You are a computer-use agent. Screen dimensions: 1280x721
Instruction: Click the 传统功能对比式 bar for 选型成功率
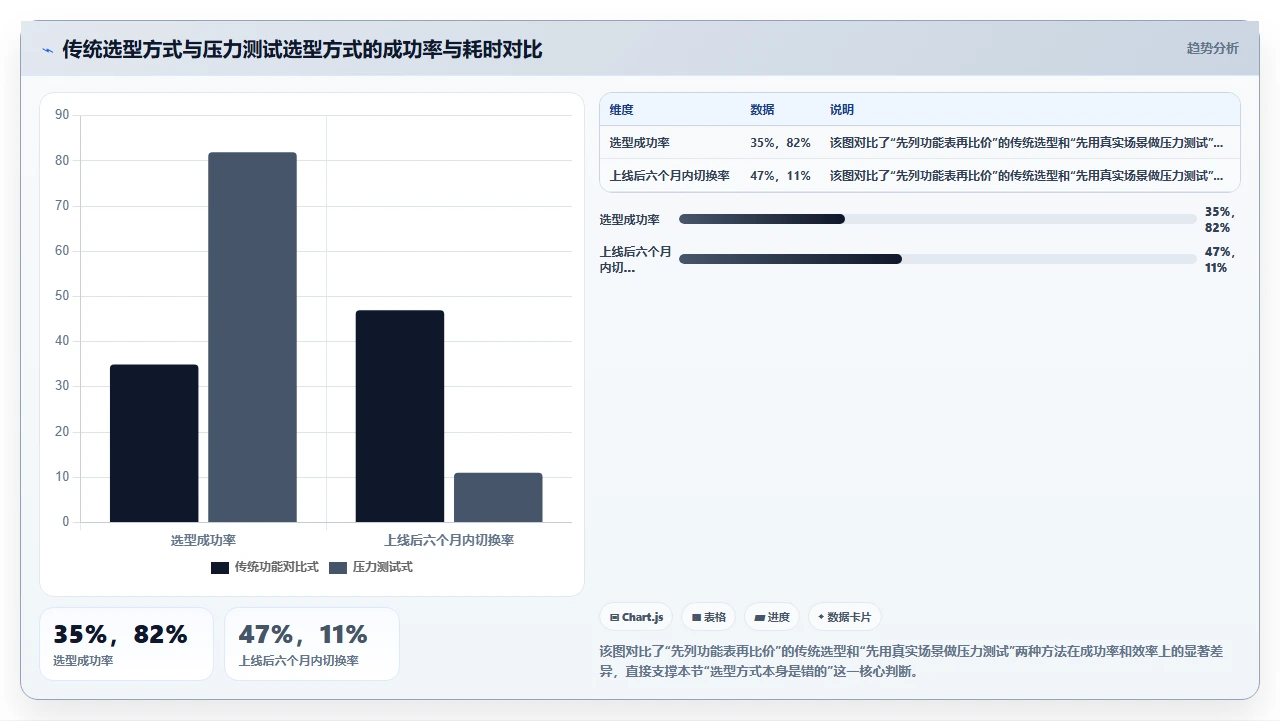[x=154, y=443]
